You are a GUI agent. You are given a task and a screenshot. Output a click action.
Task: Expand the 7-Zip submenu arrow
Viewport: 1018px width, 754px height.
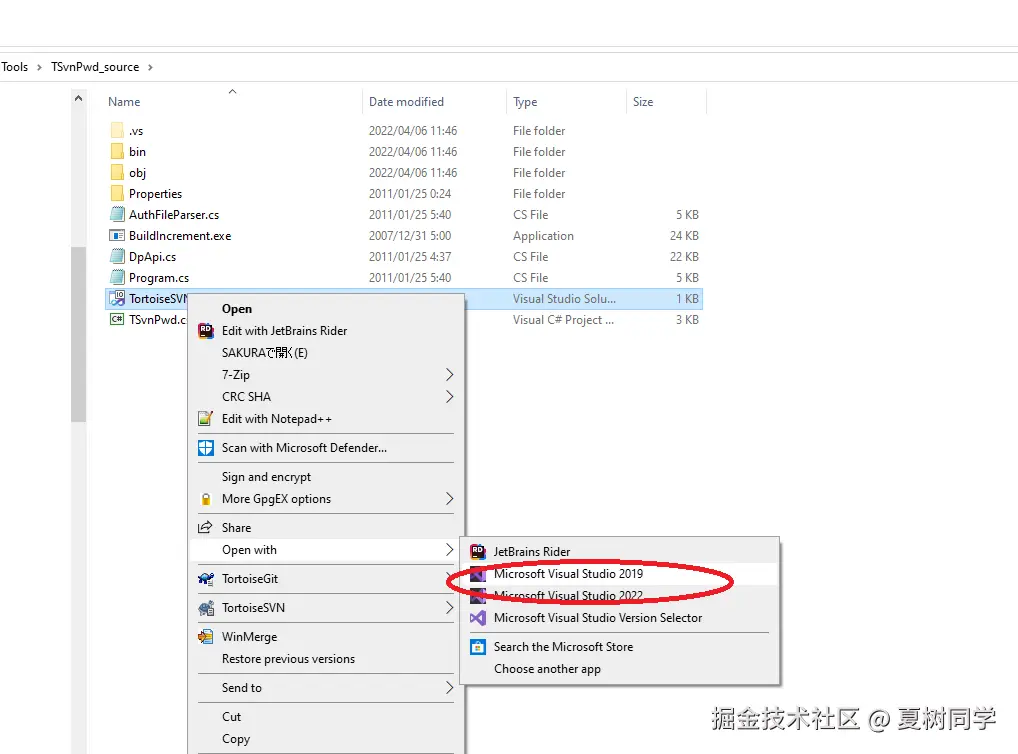tap(449, 375)
